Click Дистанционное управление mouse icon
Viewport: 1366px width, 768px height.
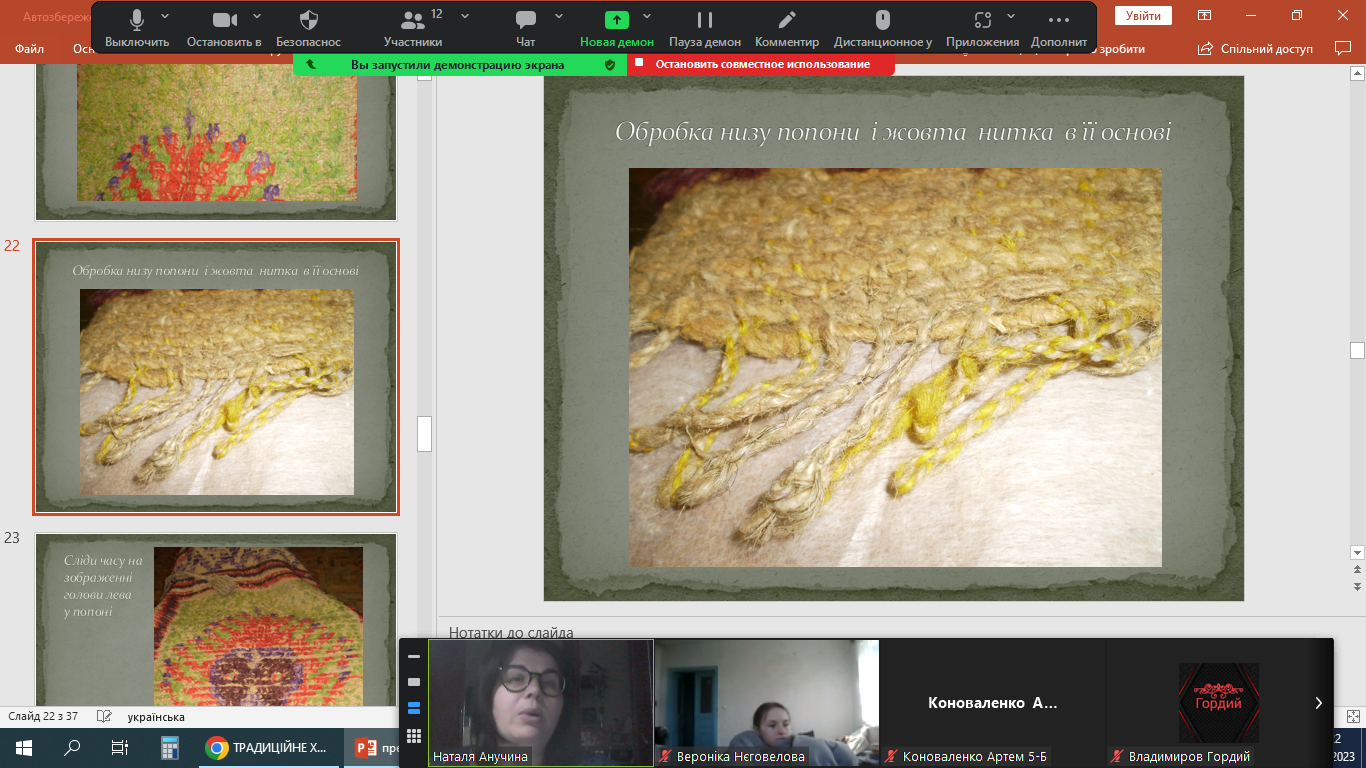[x=883, y=20]
